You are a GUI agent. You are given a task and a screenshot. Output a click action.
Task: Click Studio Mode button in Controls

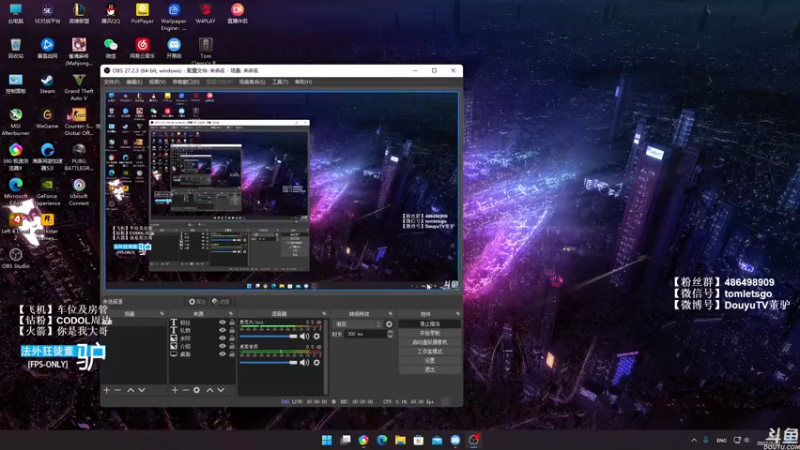[x=430, y=352]
